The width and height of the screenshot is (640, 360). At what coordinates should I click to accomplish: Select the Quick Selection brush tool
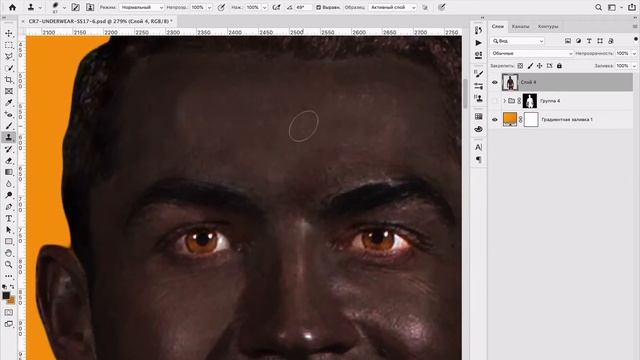pyautogui.click(x=9, y=68)
